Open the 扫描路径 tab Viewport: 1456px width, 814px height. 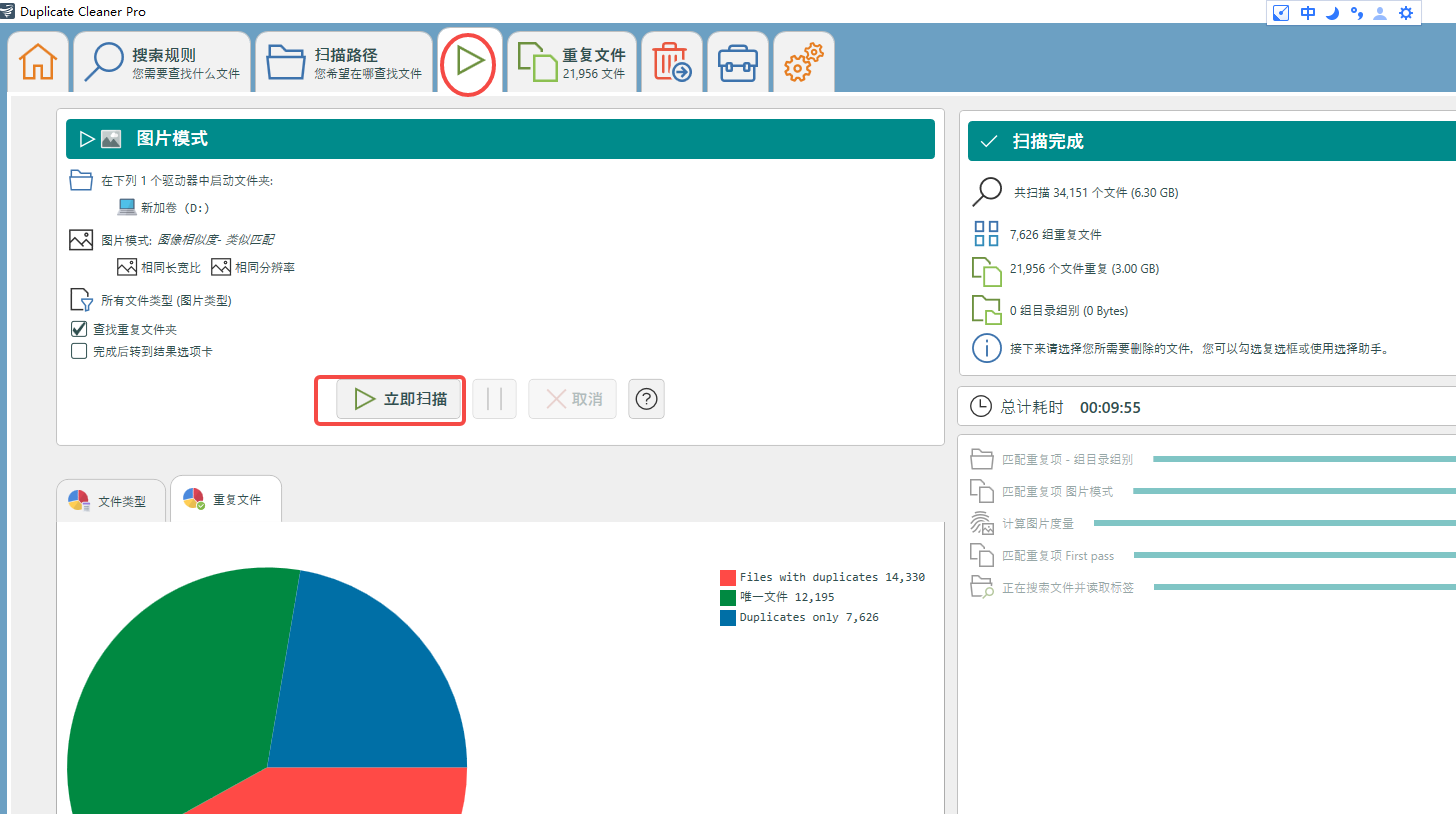(x=344, y=62)
